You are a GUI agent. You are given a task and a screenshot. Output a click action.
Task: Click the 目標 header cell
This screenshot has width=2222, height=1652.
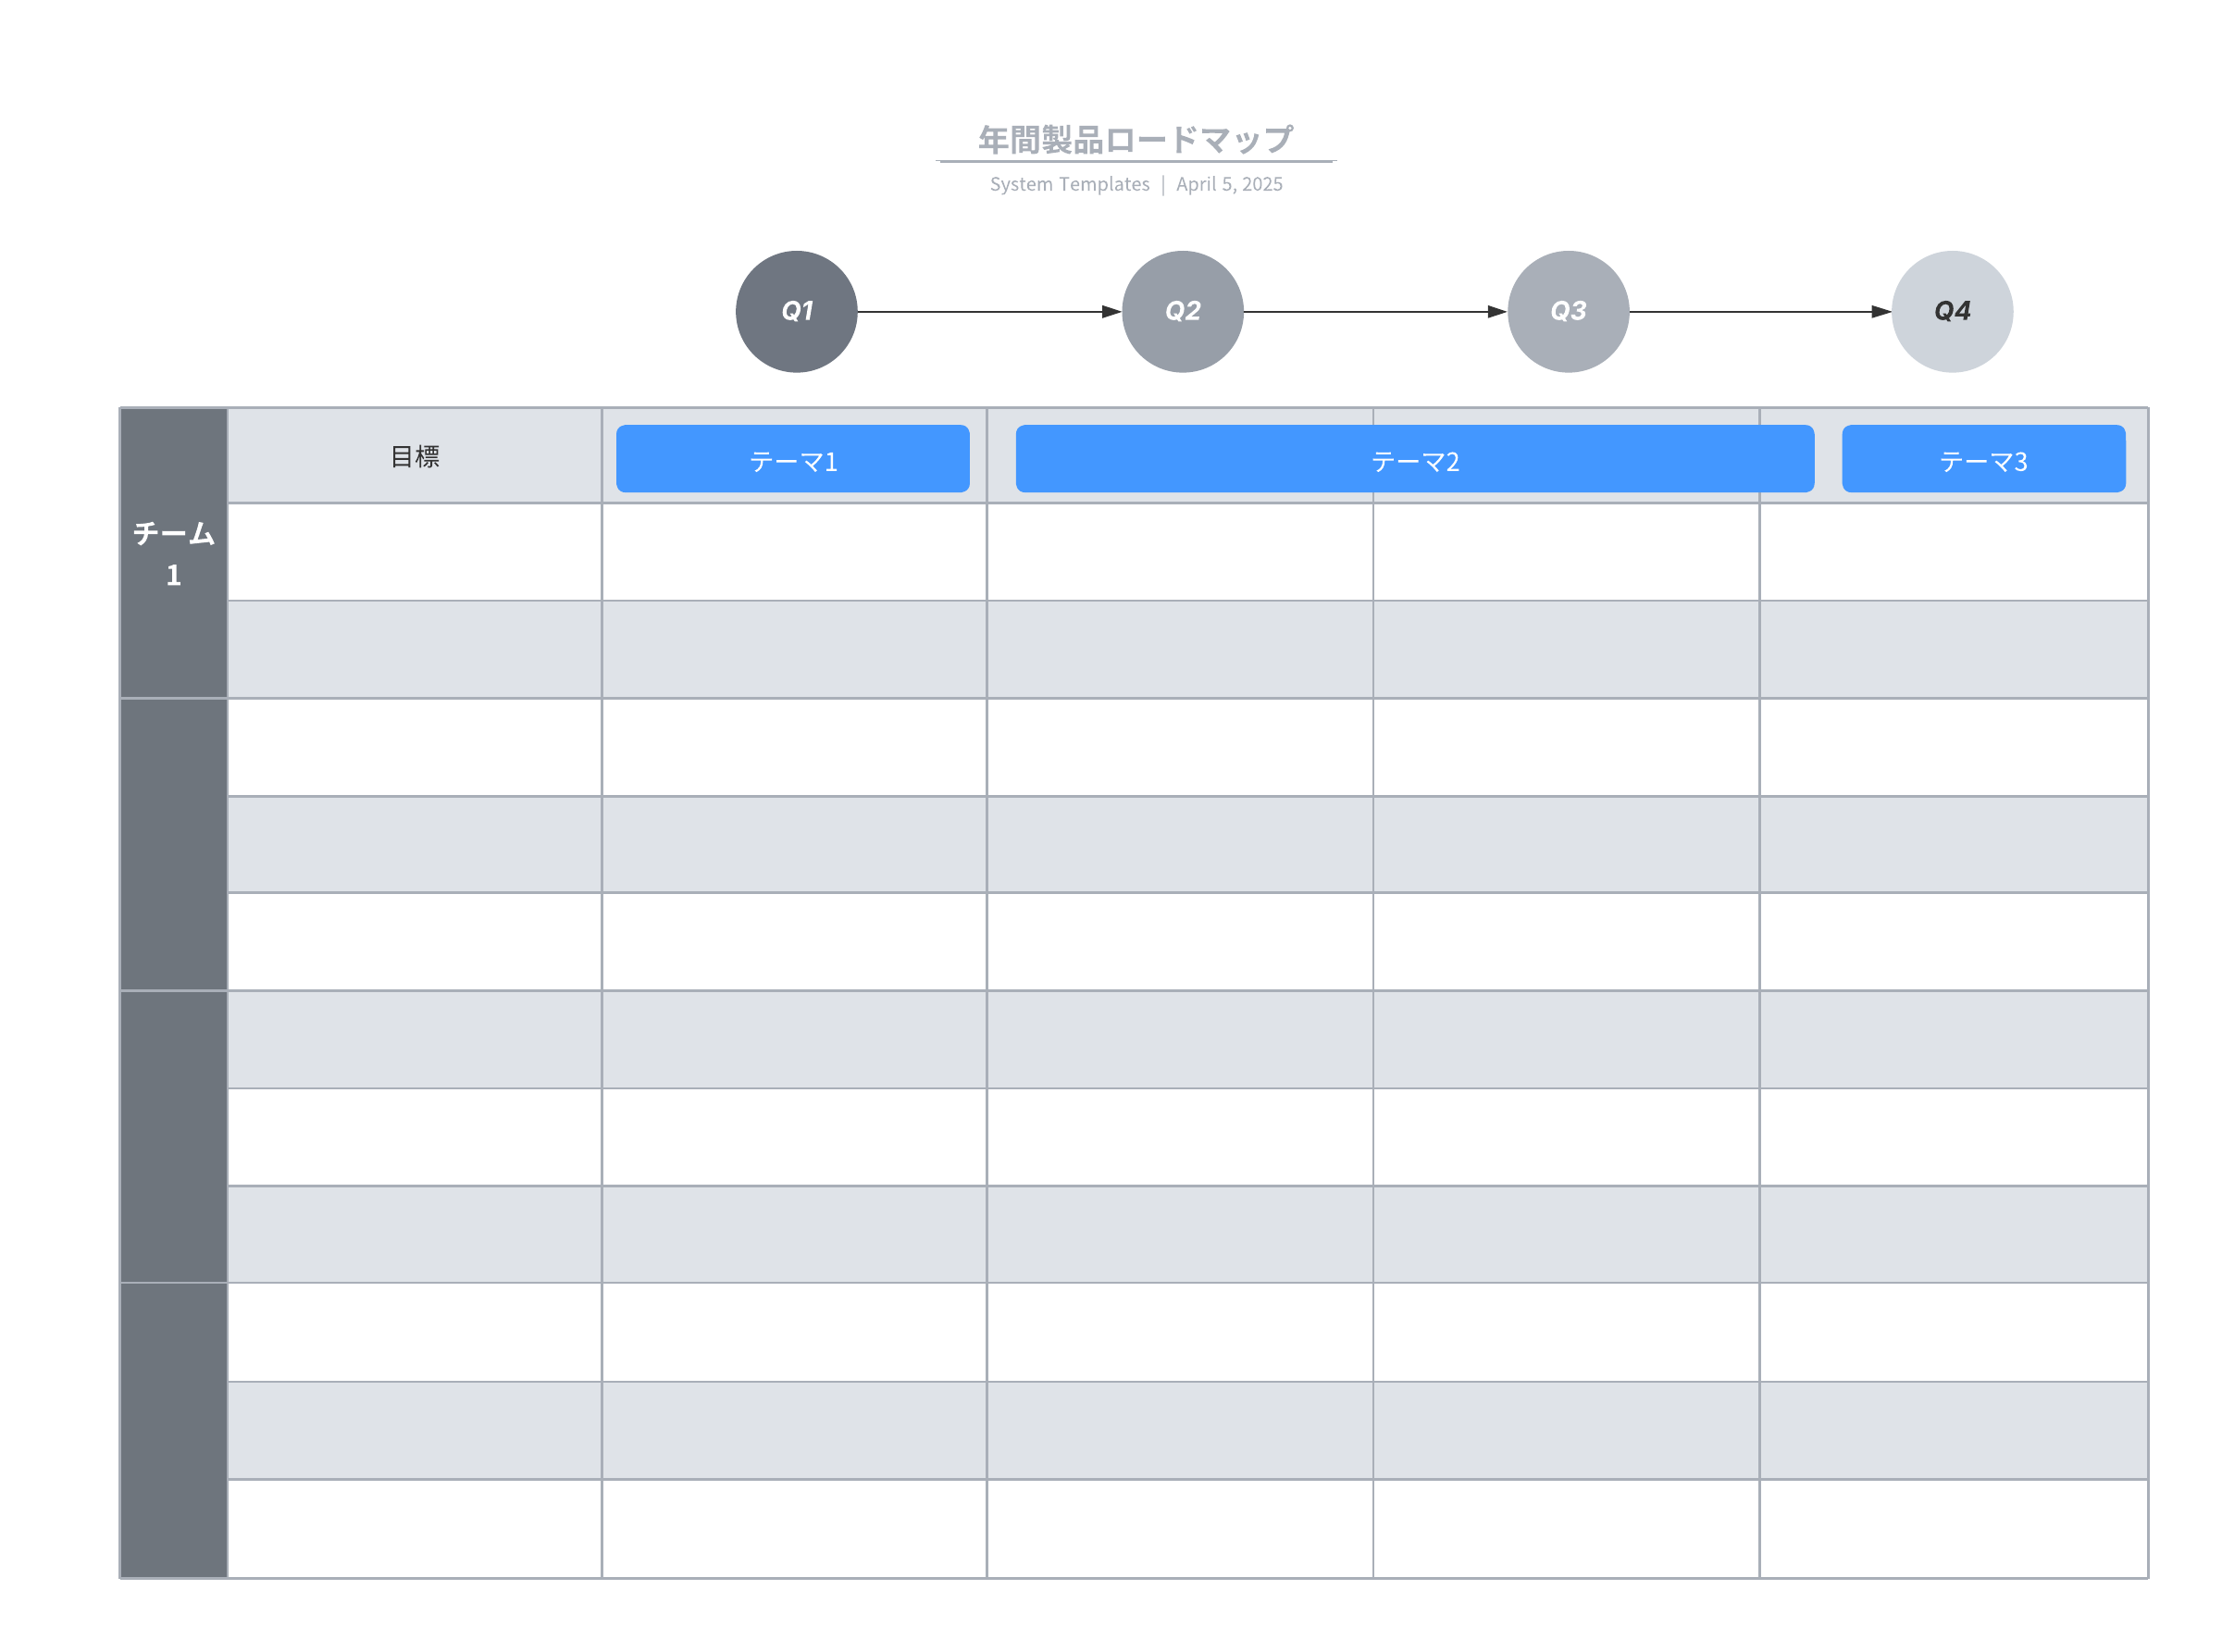click(414, 456)
